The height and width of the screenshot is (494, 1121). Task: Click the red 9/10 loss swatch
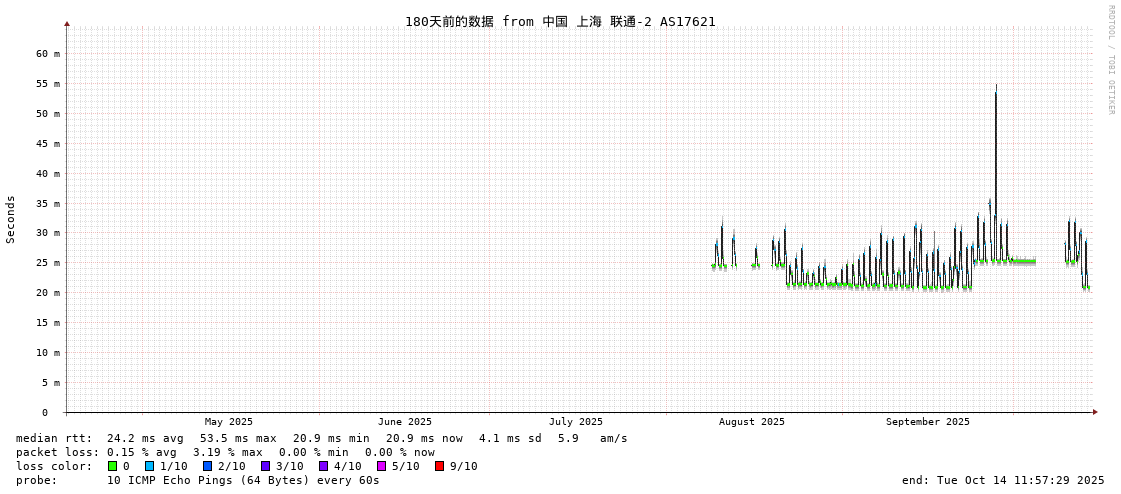click(439, 466)
